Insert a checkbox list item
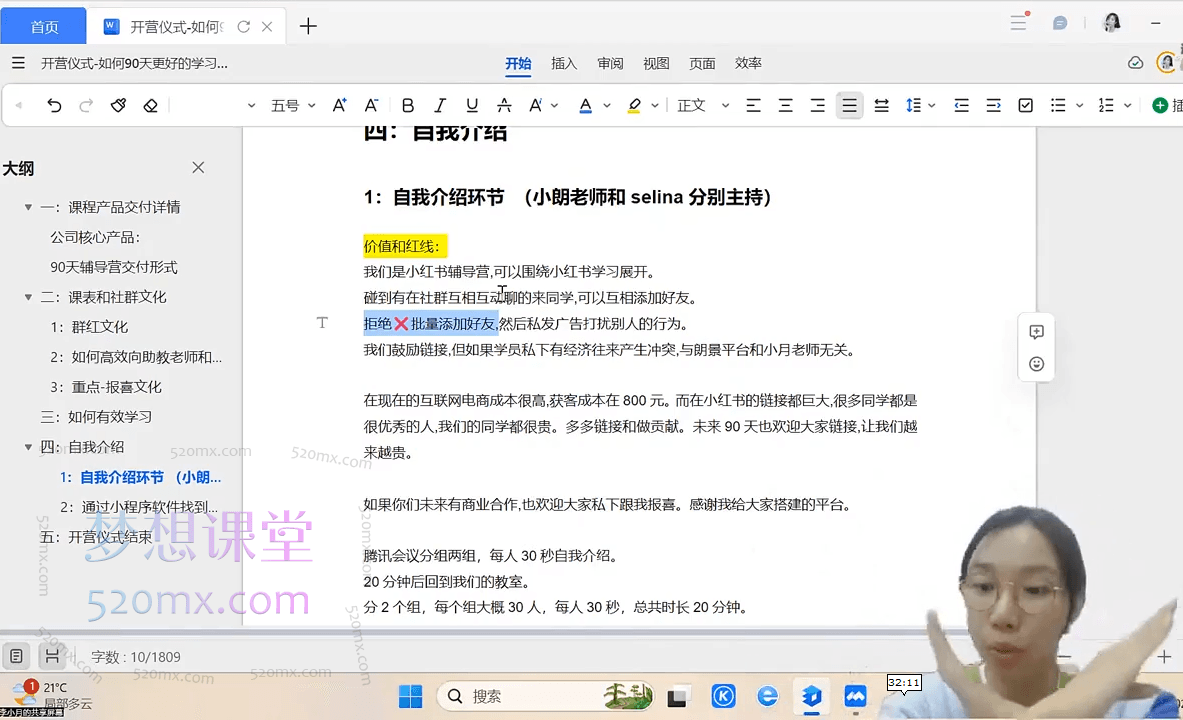Image resolution: width=1183 pixels, height=720 pixels. point(1025,105)
